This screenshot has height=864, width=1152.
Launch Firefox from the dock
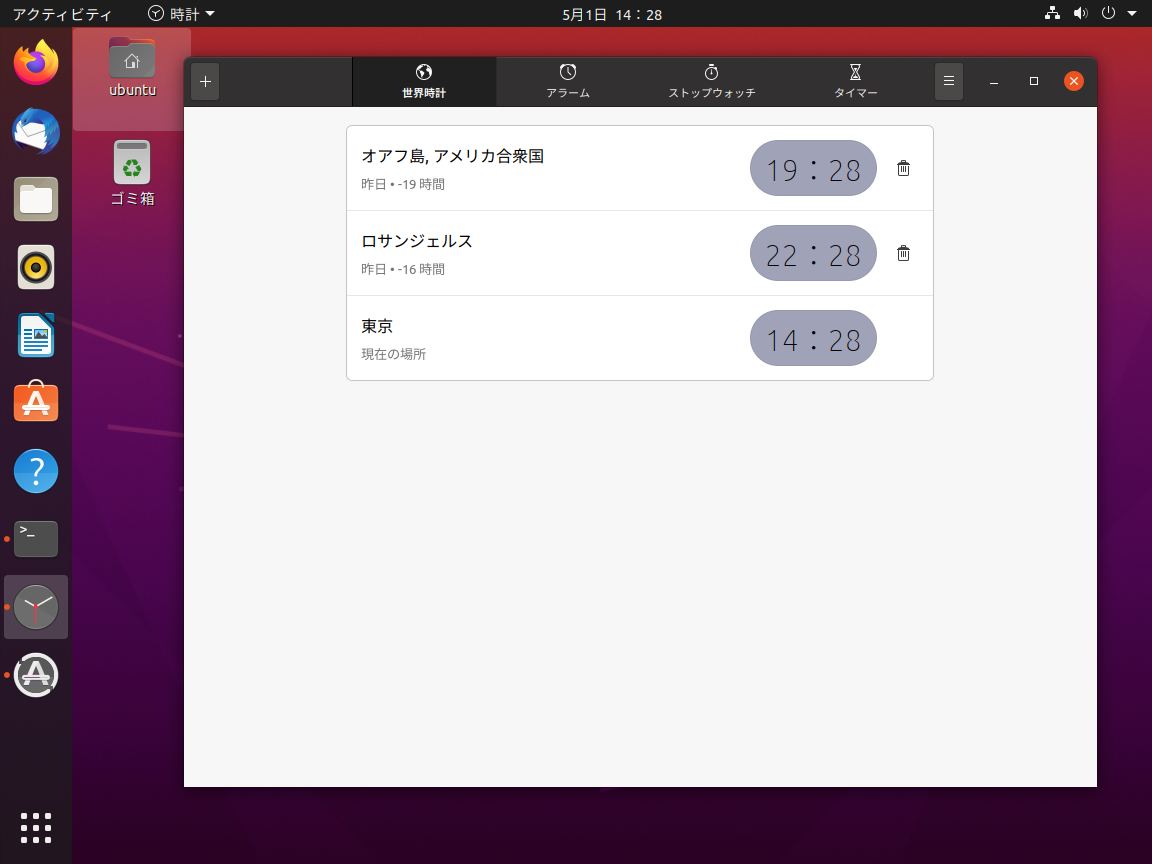[x=36, y=63]
